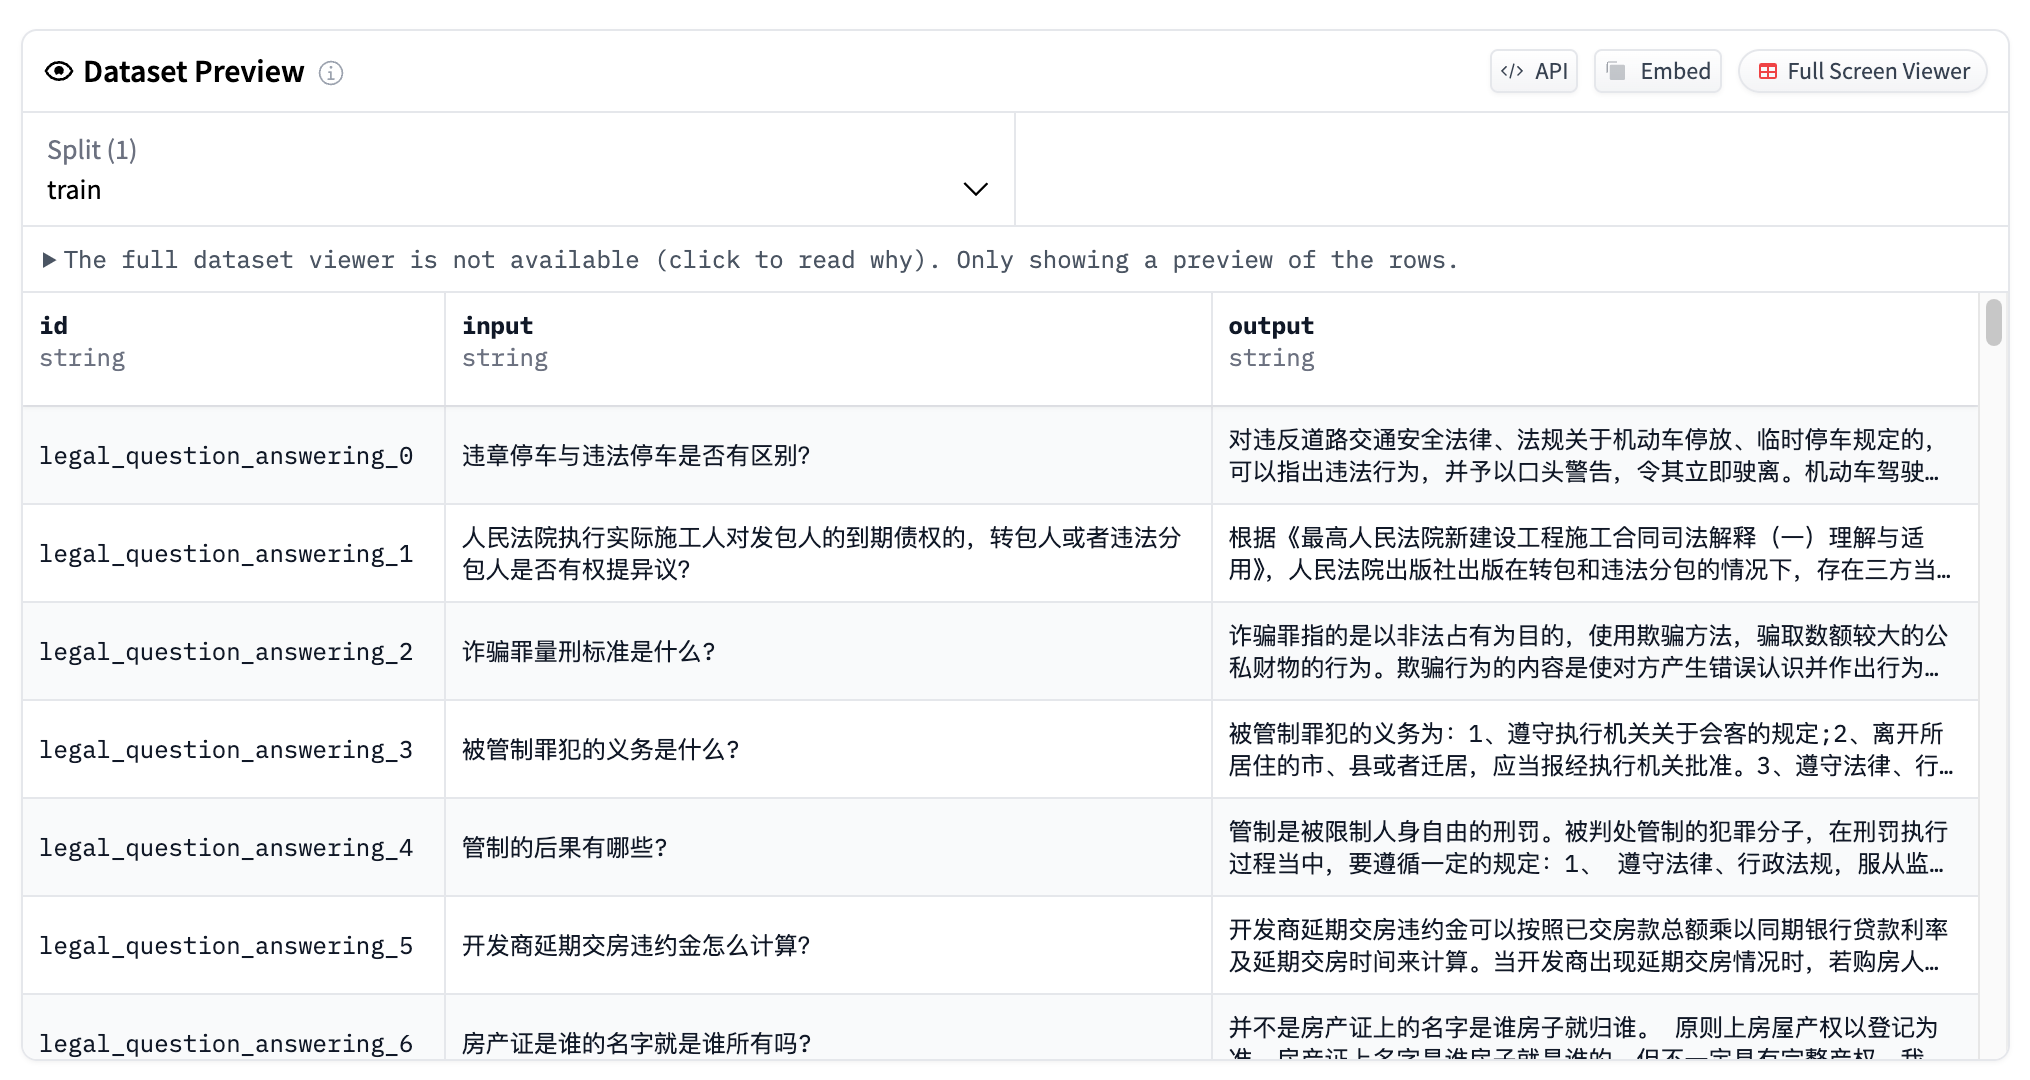The height and width of the screenshot is (1080, 2030).
Task: Click the split dropdown chevron arrow
Action: click(975, 189)
